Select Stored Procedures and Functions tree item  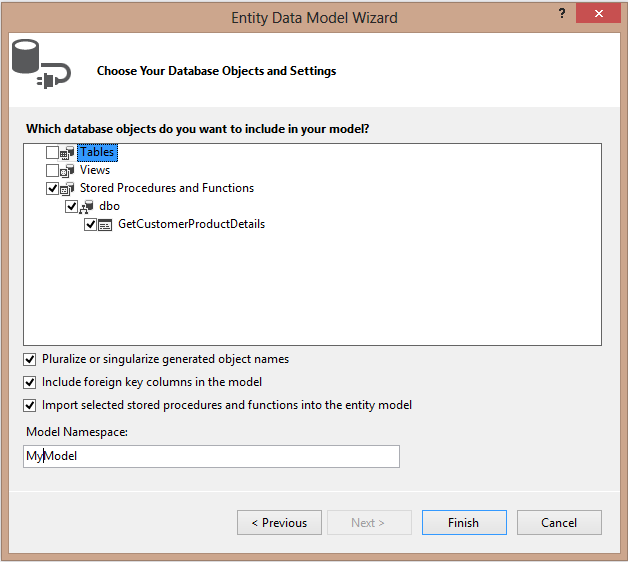[167, 188]
